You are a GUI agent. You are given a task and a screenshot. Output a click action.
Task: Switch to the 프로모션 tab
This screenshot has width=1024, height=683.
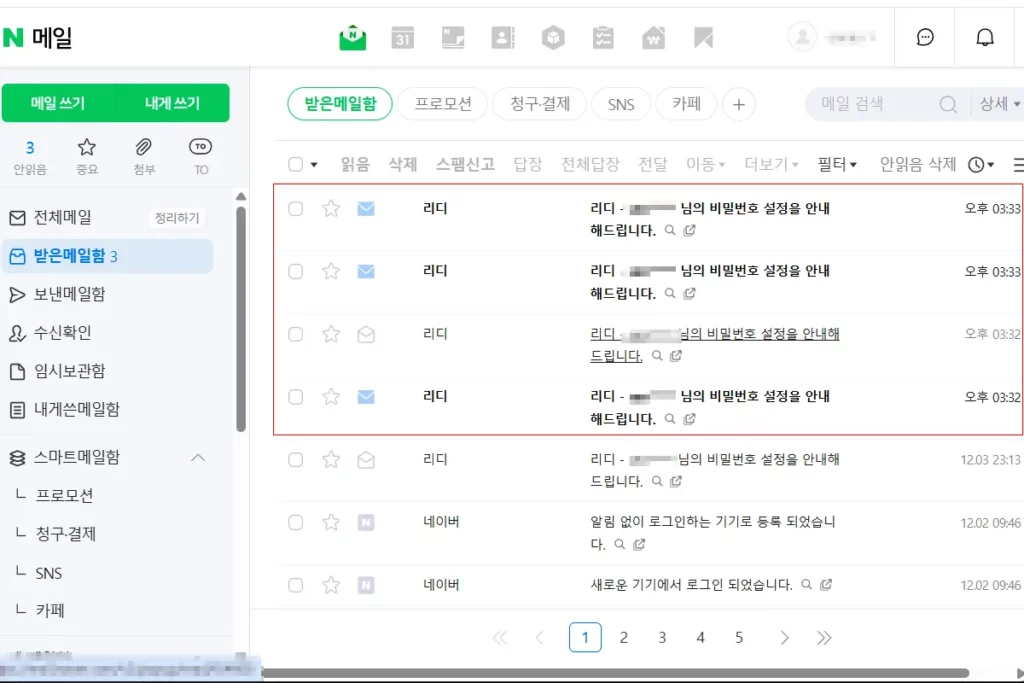[443, 104]
